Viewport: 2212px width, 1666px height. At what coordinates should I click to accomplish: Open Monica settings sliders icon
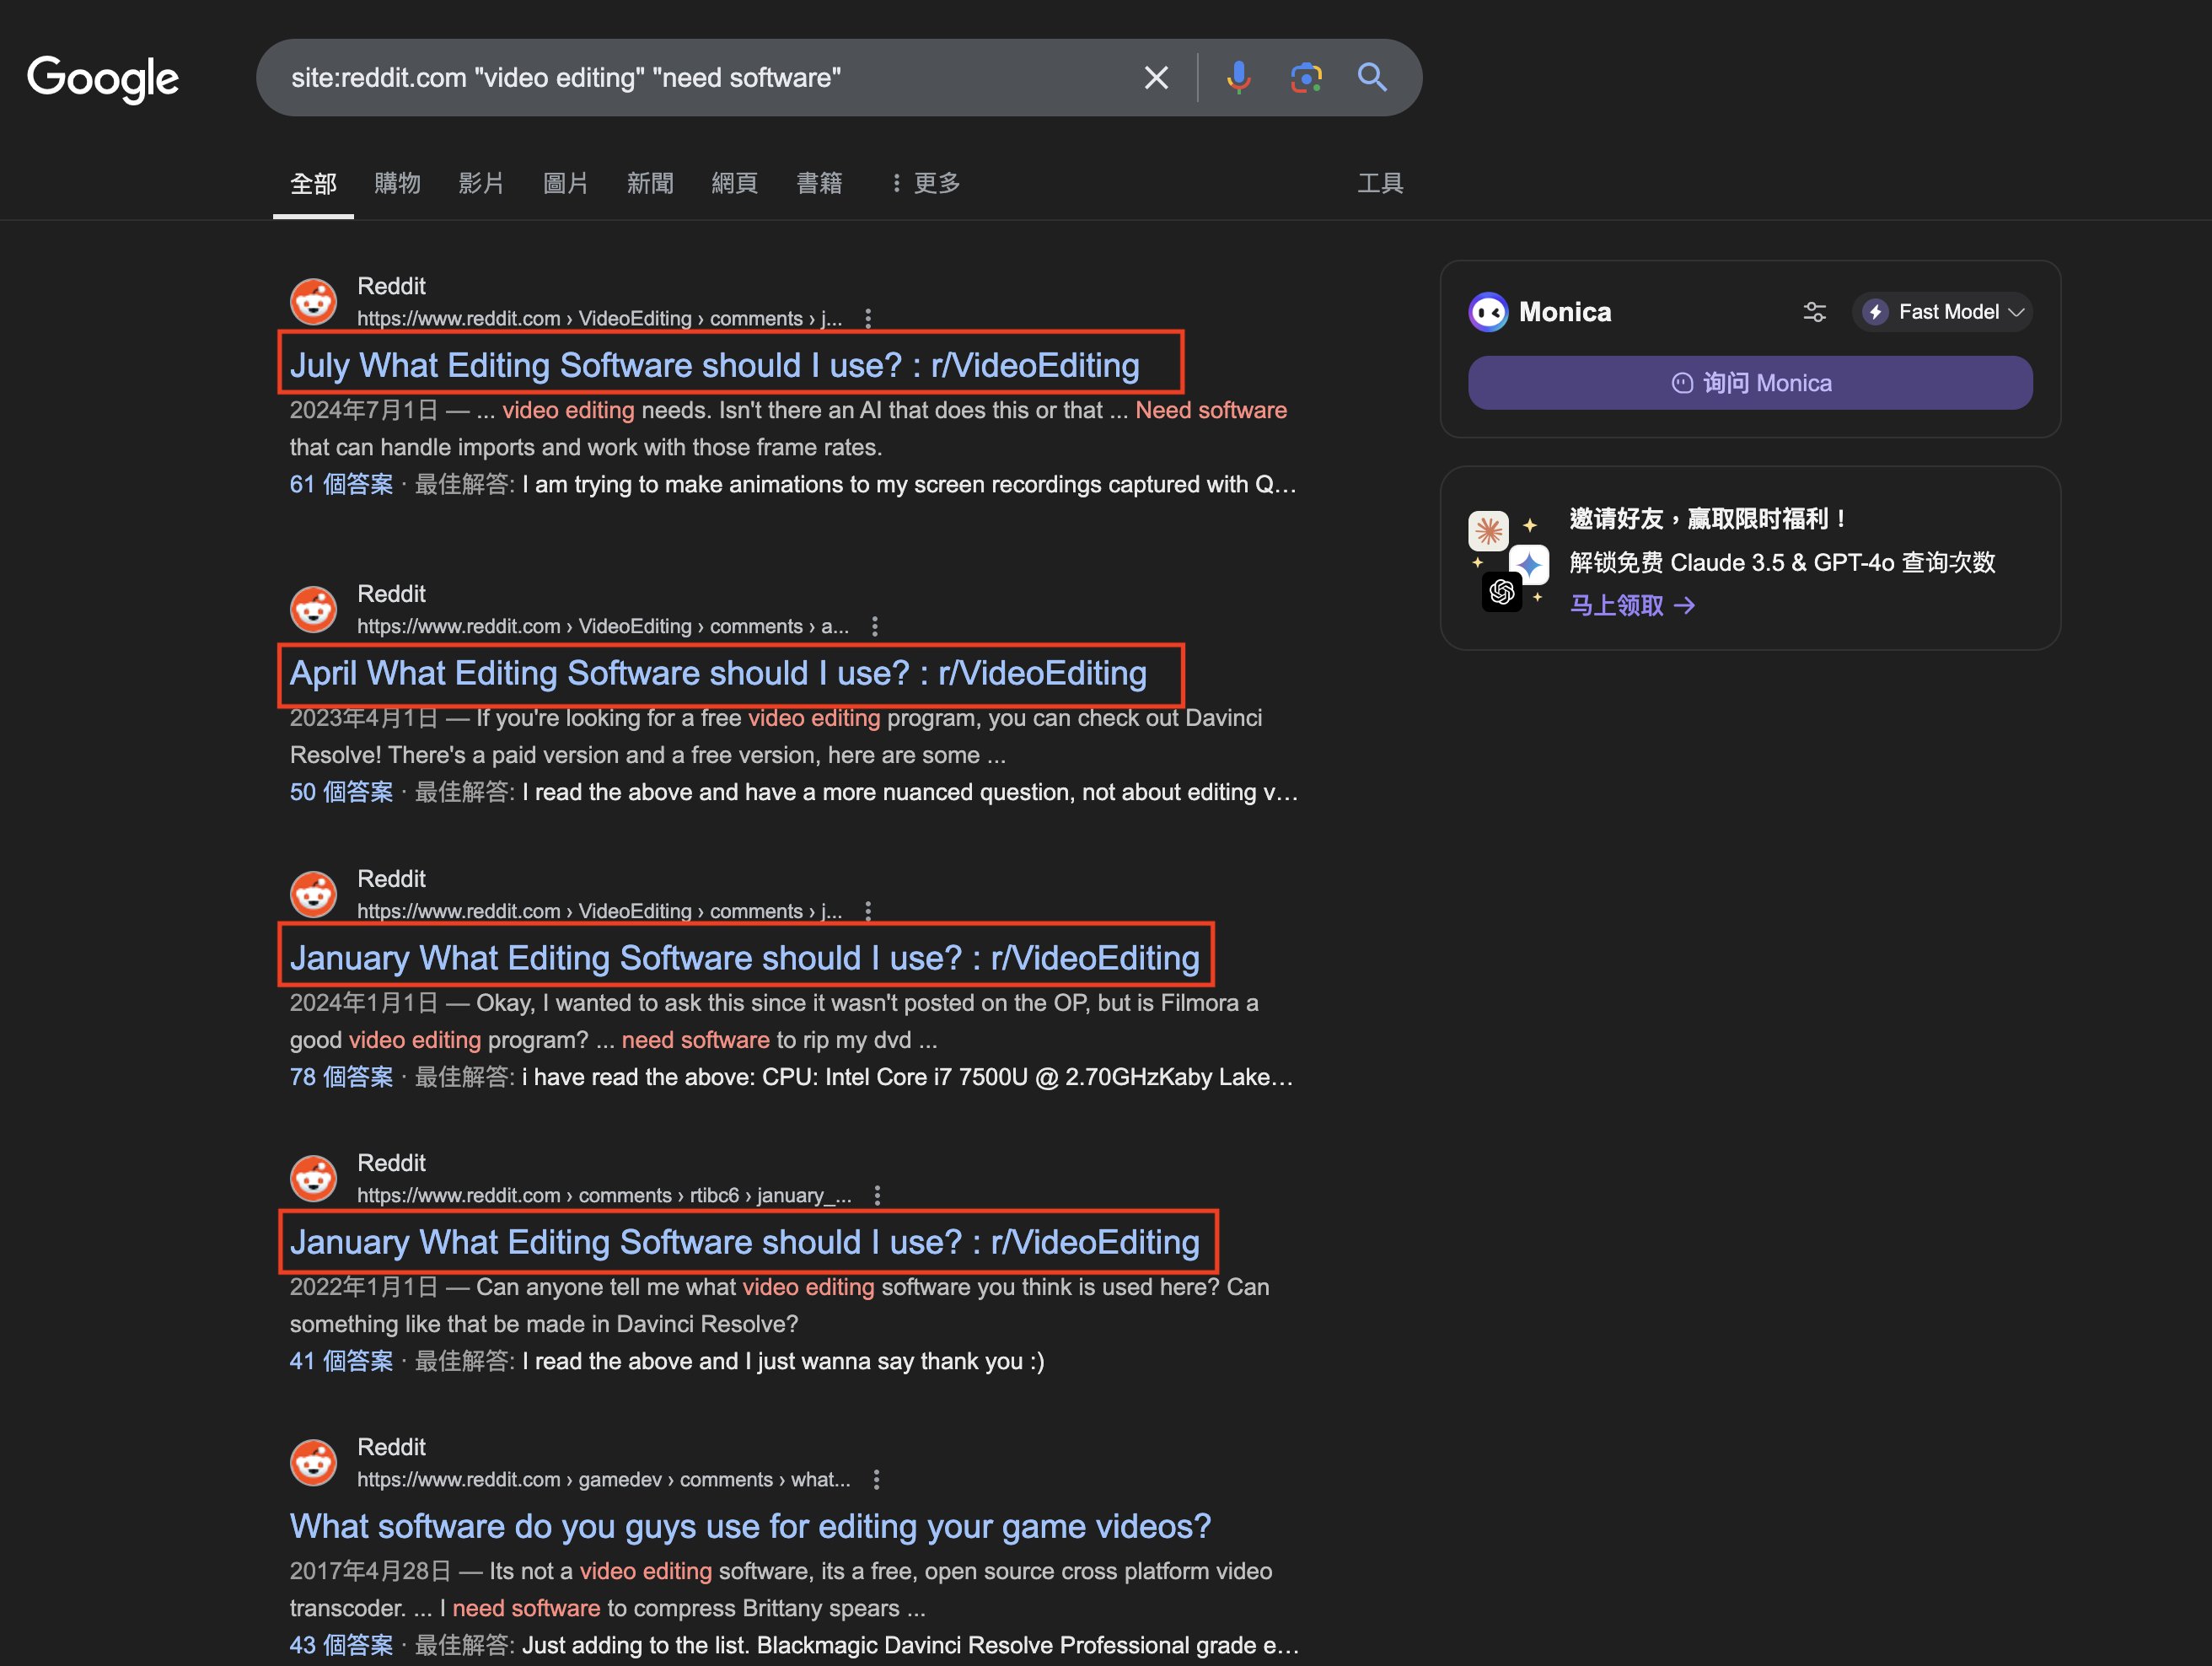[1814, 312]
